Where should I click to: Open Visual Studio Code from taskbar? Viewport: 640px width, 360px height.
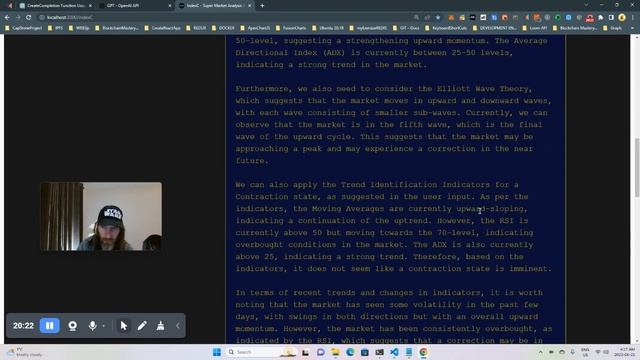[x=394, y=352]
